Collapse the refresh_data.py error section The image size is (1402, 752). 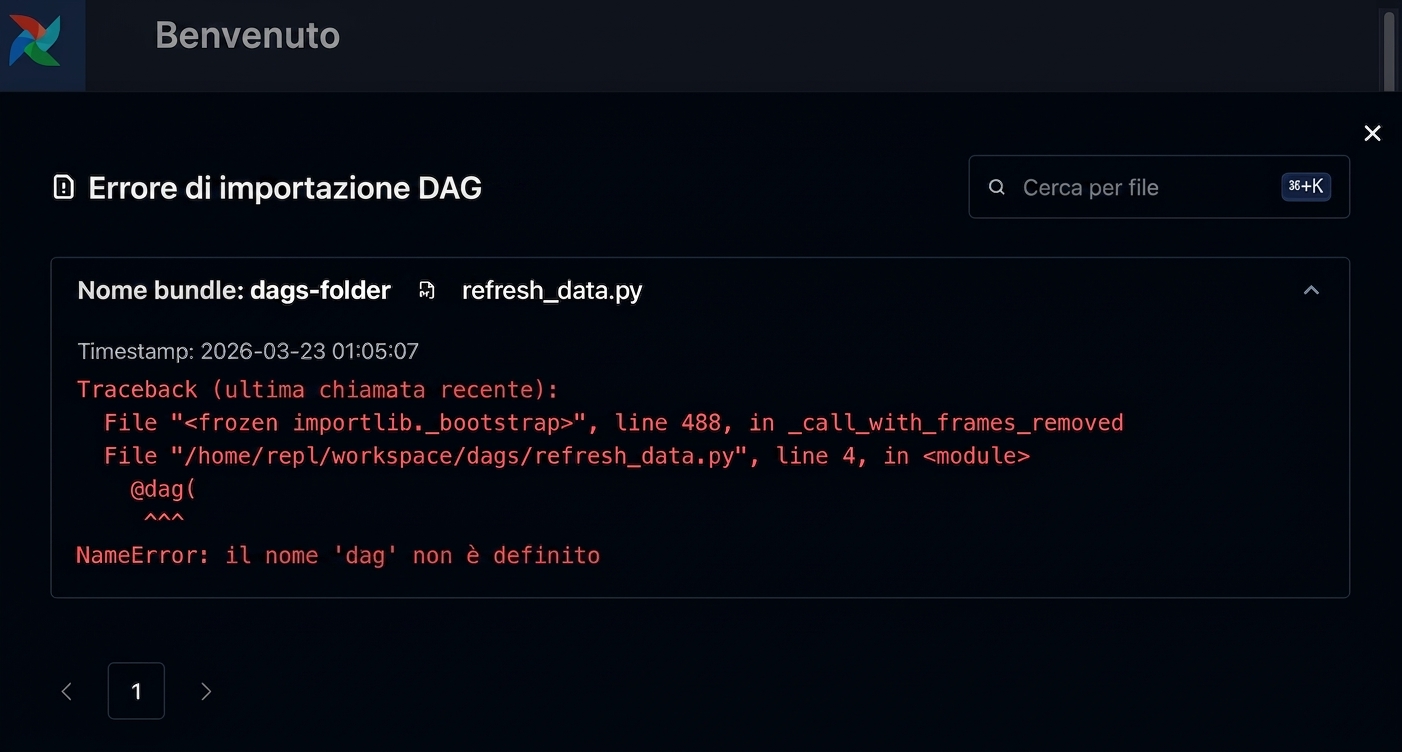pos(1311,290)
